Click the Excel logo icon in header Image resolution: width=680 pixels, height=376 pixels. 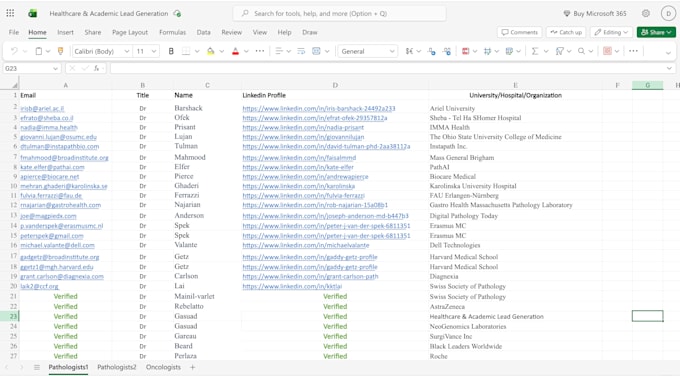pos(33,13)
